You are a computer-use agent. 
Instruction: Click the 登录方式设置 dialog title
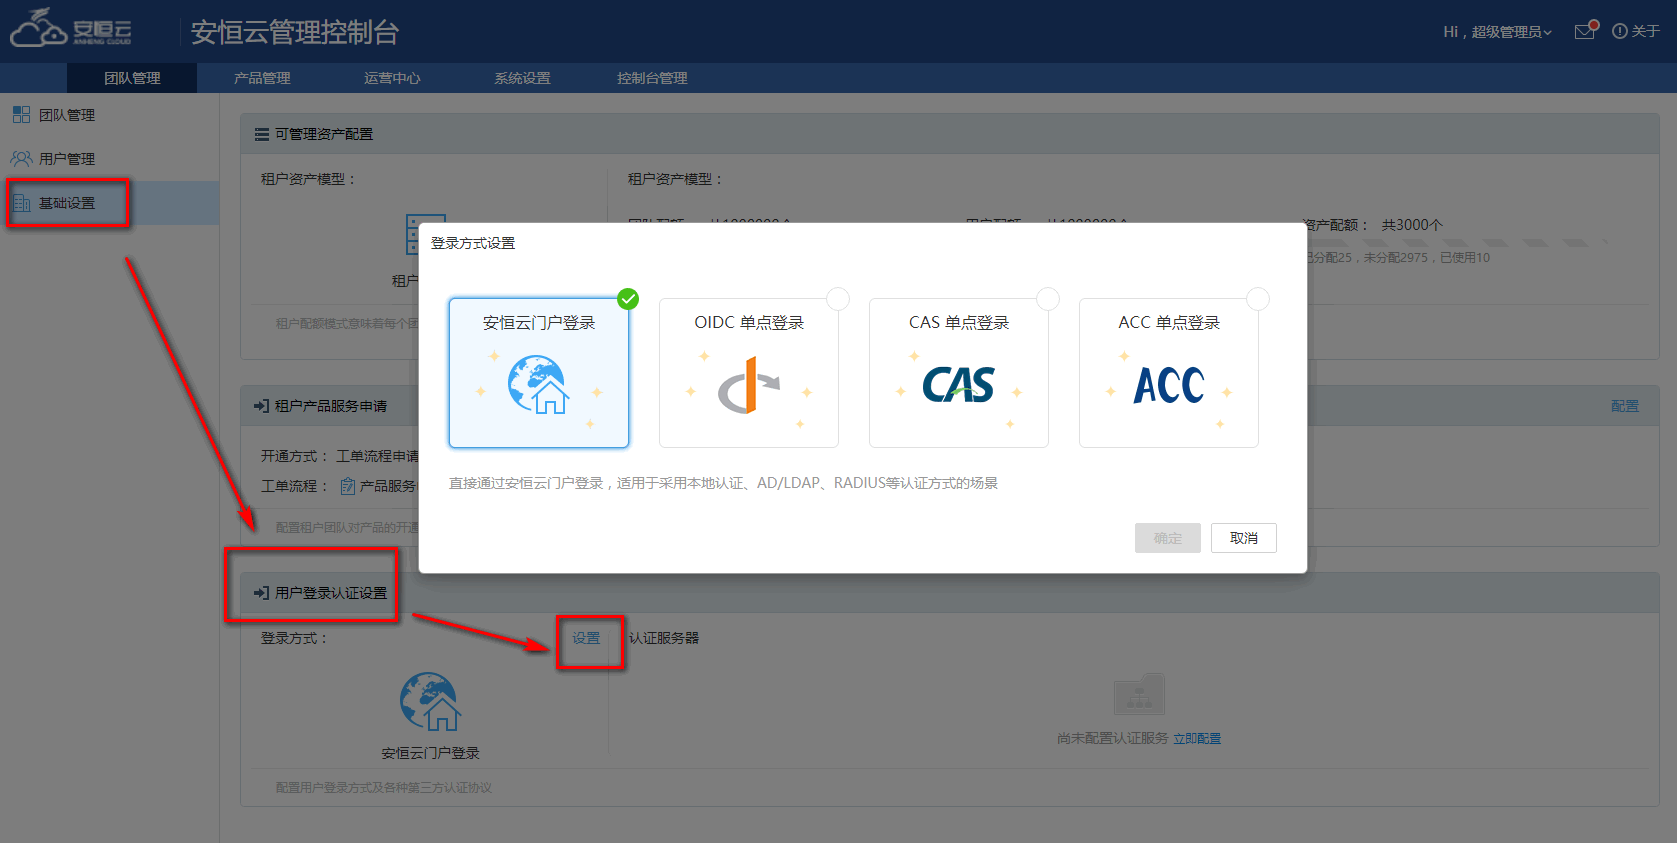(473, 243)
